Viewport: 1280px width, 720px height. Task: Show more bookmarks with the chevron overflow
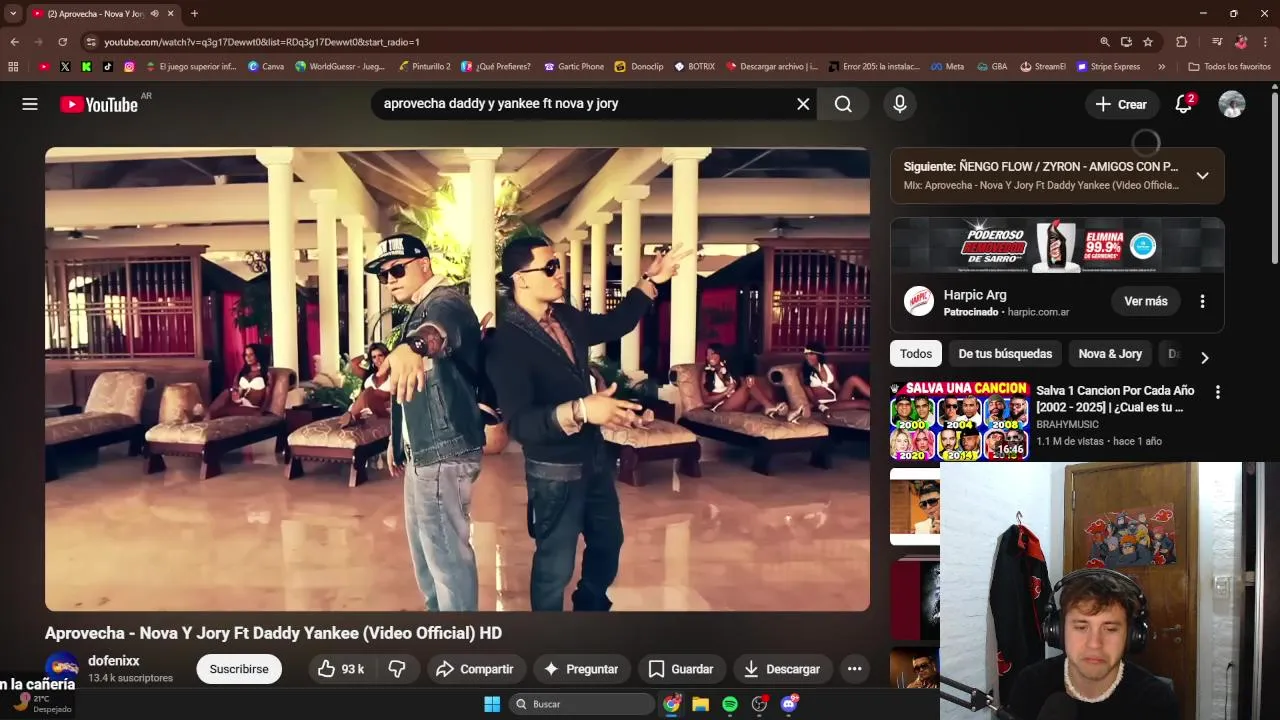(1161, 67)
